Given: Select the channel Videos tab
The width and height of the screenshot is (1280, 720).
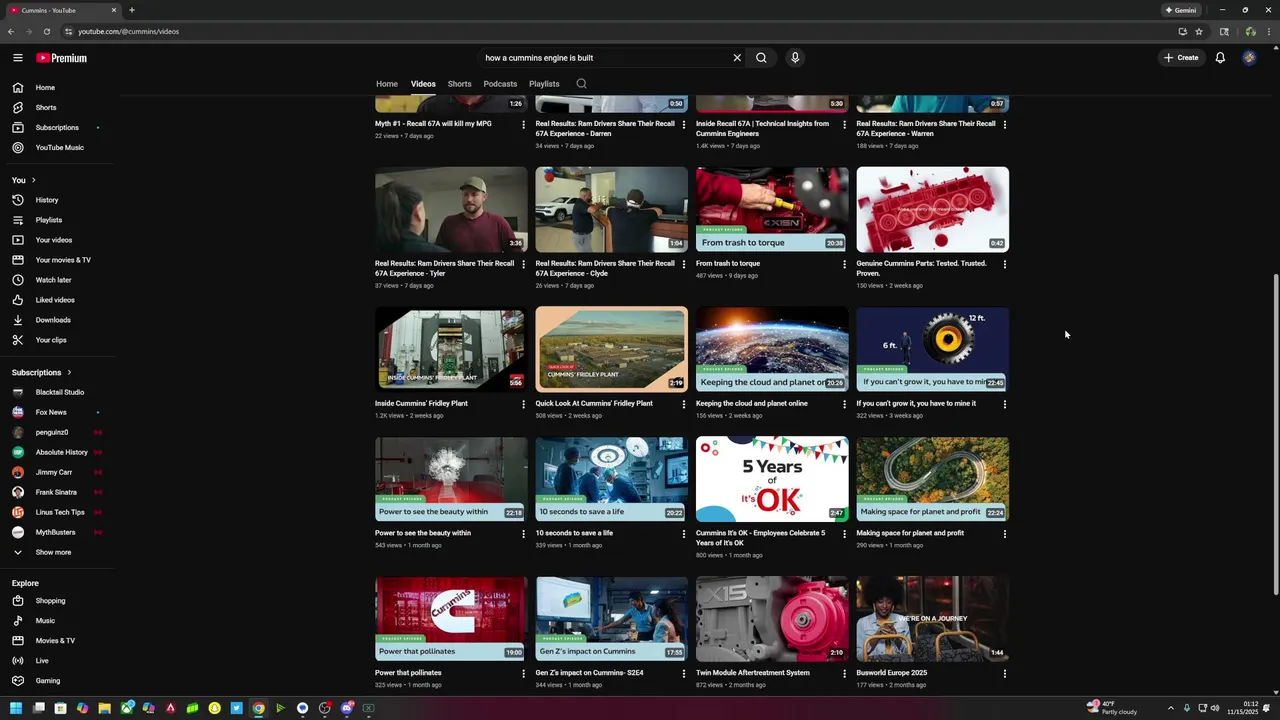Looking at the screenshot, I should tap(423, 84).
